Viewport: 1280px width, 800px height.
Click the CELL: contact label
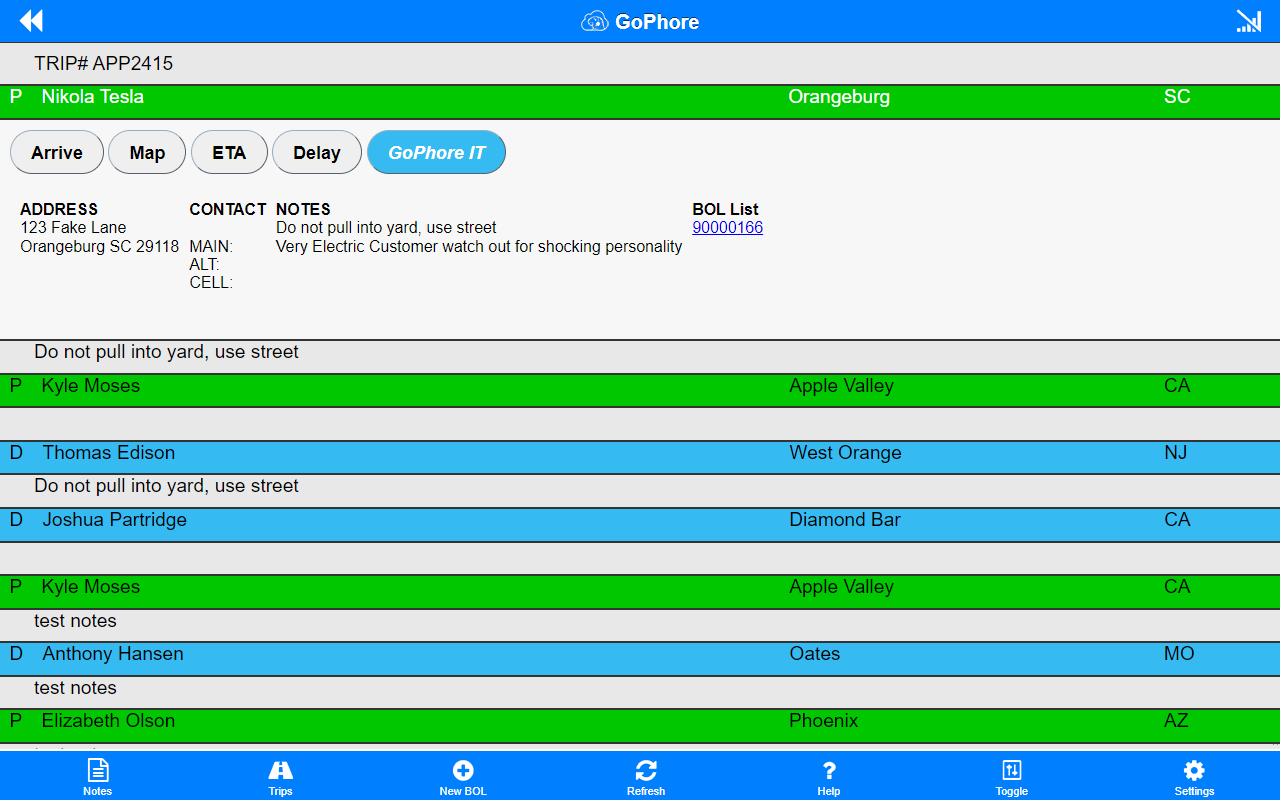click(x=211, y=283)
